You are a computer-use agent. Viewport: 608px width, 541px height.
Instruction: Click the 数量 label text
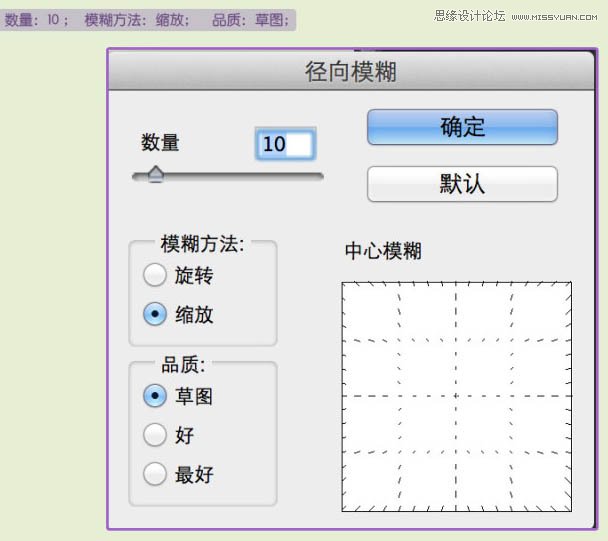[160, 143]
